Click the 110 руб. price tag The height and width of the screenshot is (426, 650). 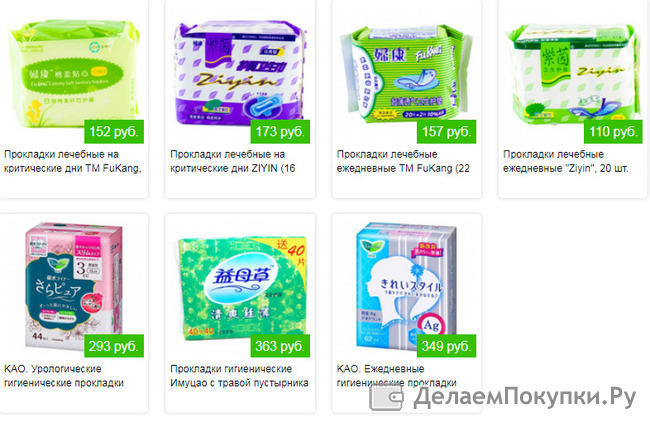(x=613, y=132)
